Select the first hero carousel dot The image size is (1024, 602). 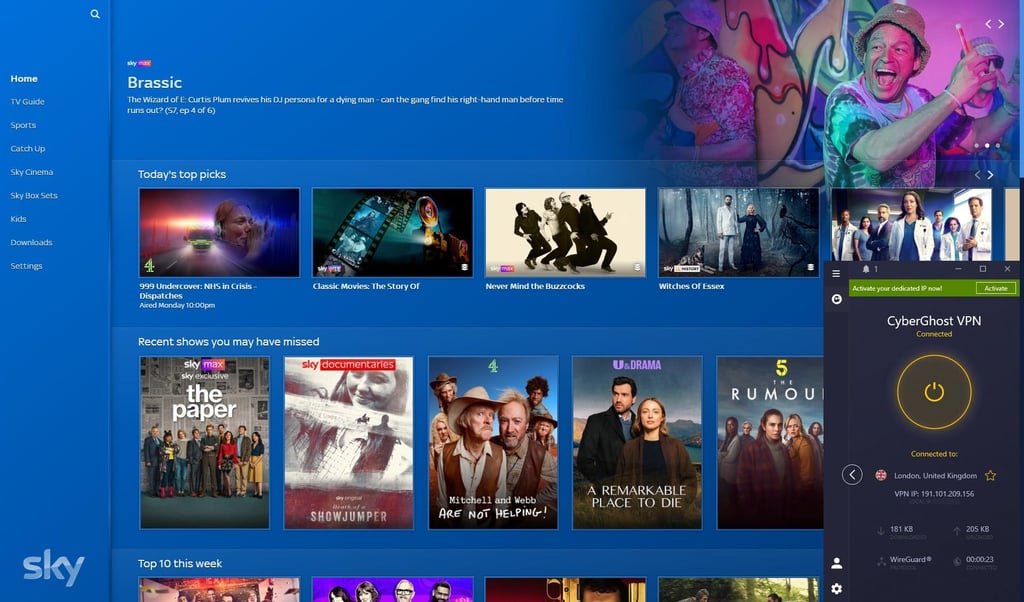click(976, 146)
